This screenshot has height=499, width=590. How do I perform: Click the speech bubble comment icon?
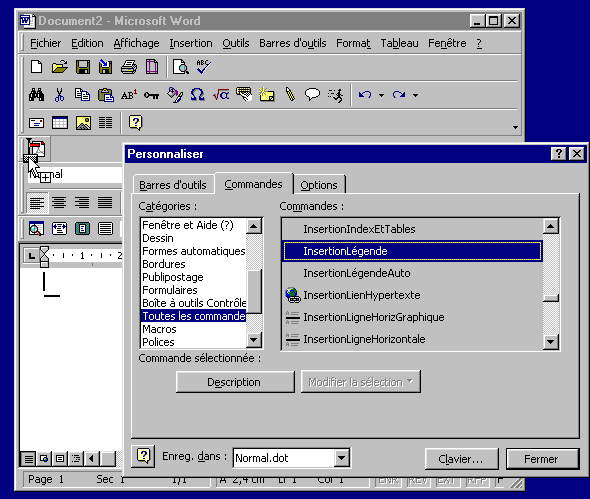(312, 94)
